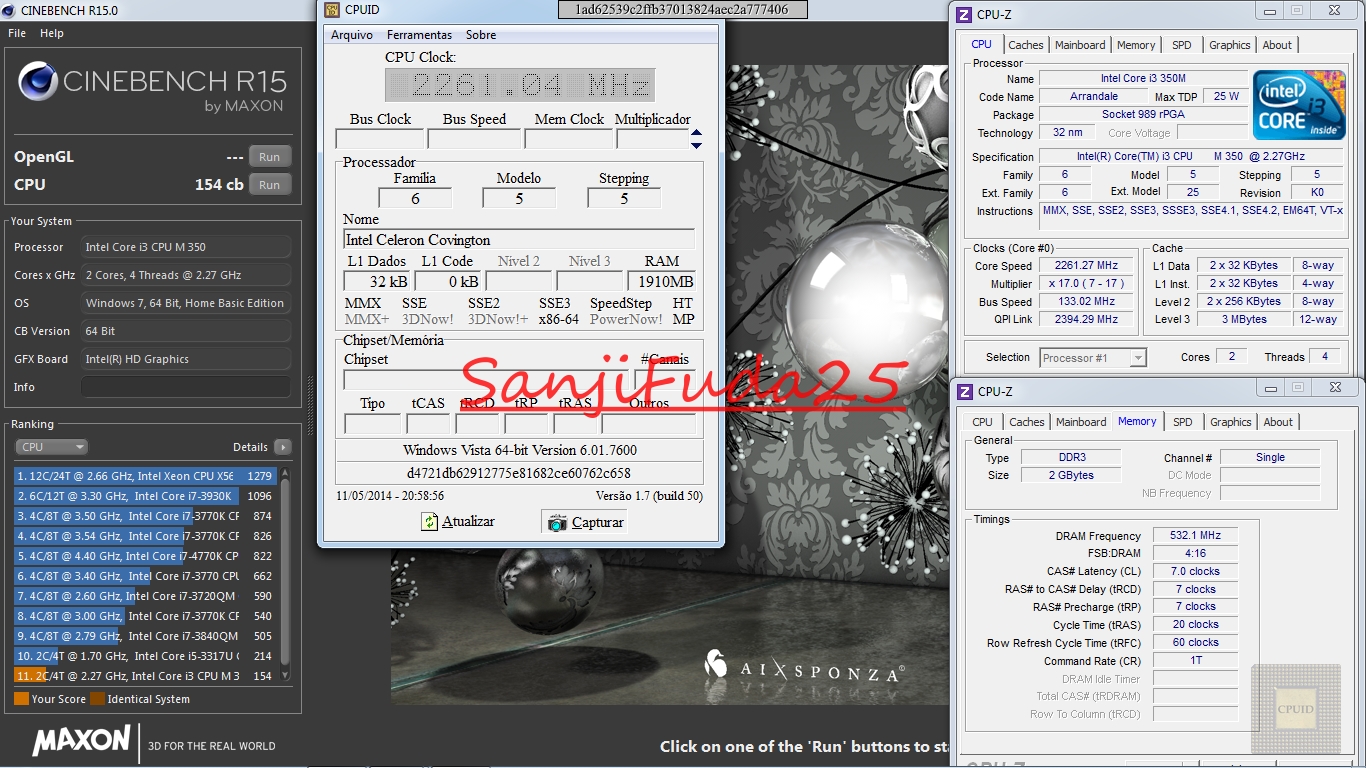1366x768 pixels.
Task: Click the green refresh icon beside Atualizar
Action: (x=430, y=522)
